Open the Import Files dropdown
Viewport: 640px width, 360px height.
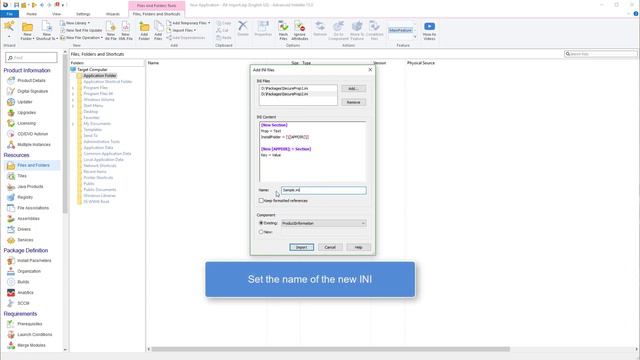coord(181,30)
